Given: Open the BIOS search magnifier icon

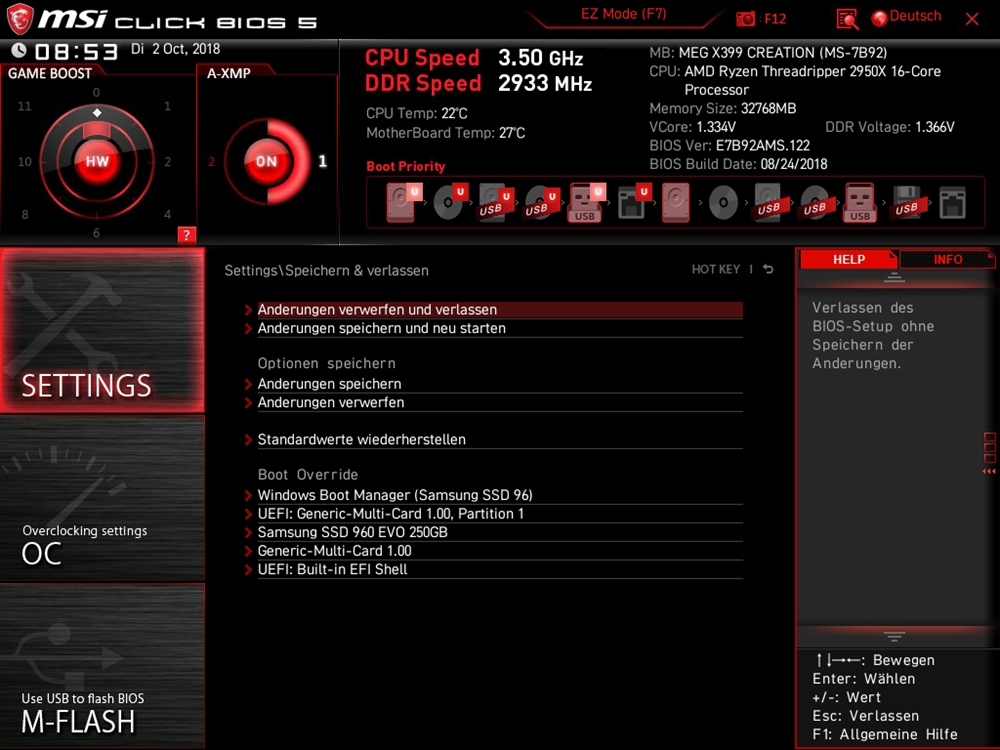Looking at the screenshot, I should tap(847, 19).
